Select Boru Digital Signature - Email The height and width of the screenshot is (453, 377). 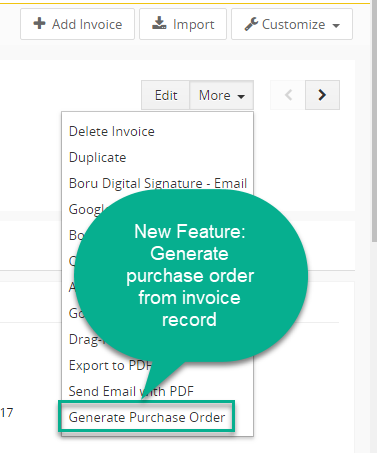(x=158, y=183)
